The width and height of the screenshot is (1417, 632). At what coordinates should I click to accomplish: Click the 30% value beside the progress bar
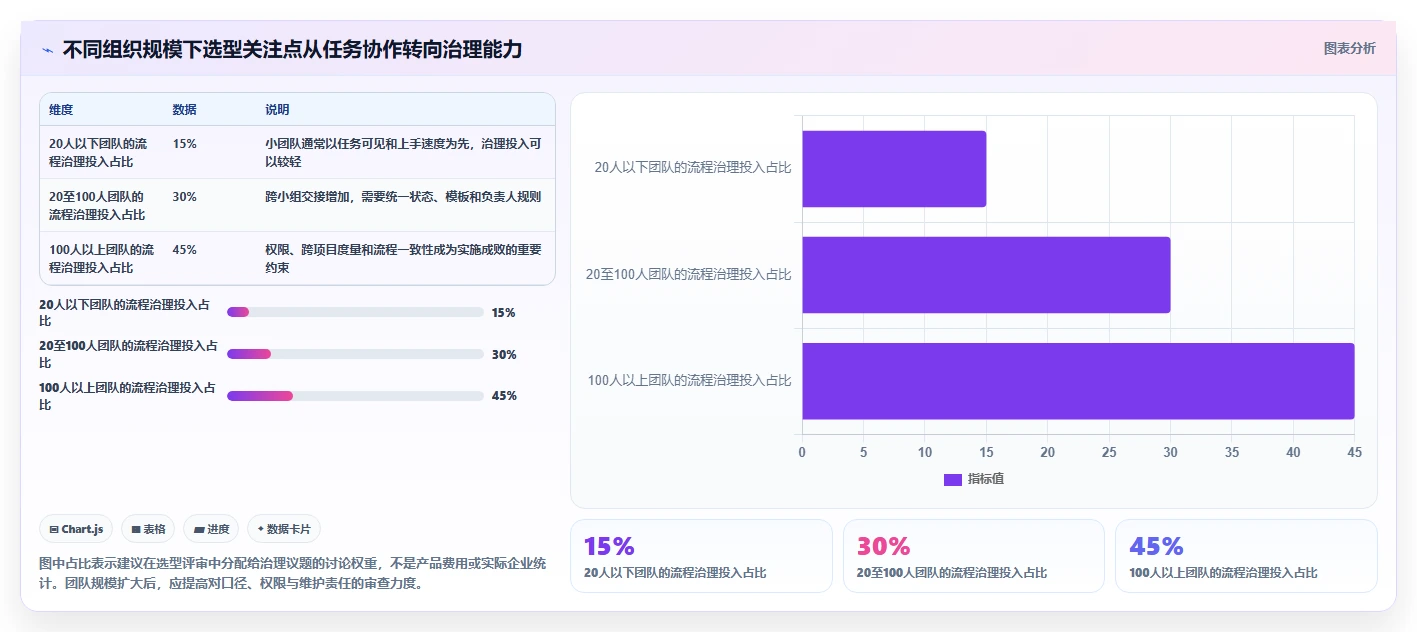point(504,355)
